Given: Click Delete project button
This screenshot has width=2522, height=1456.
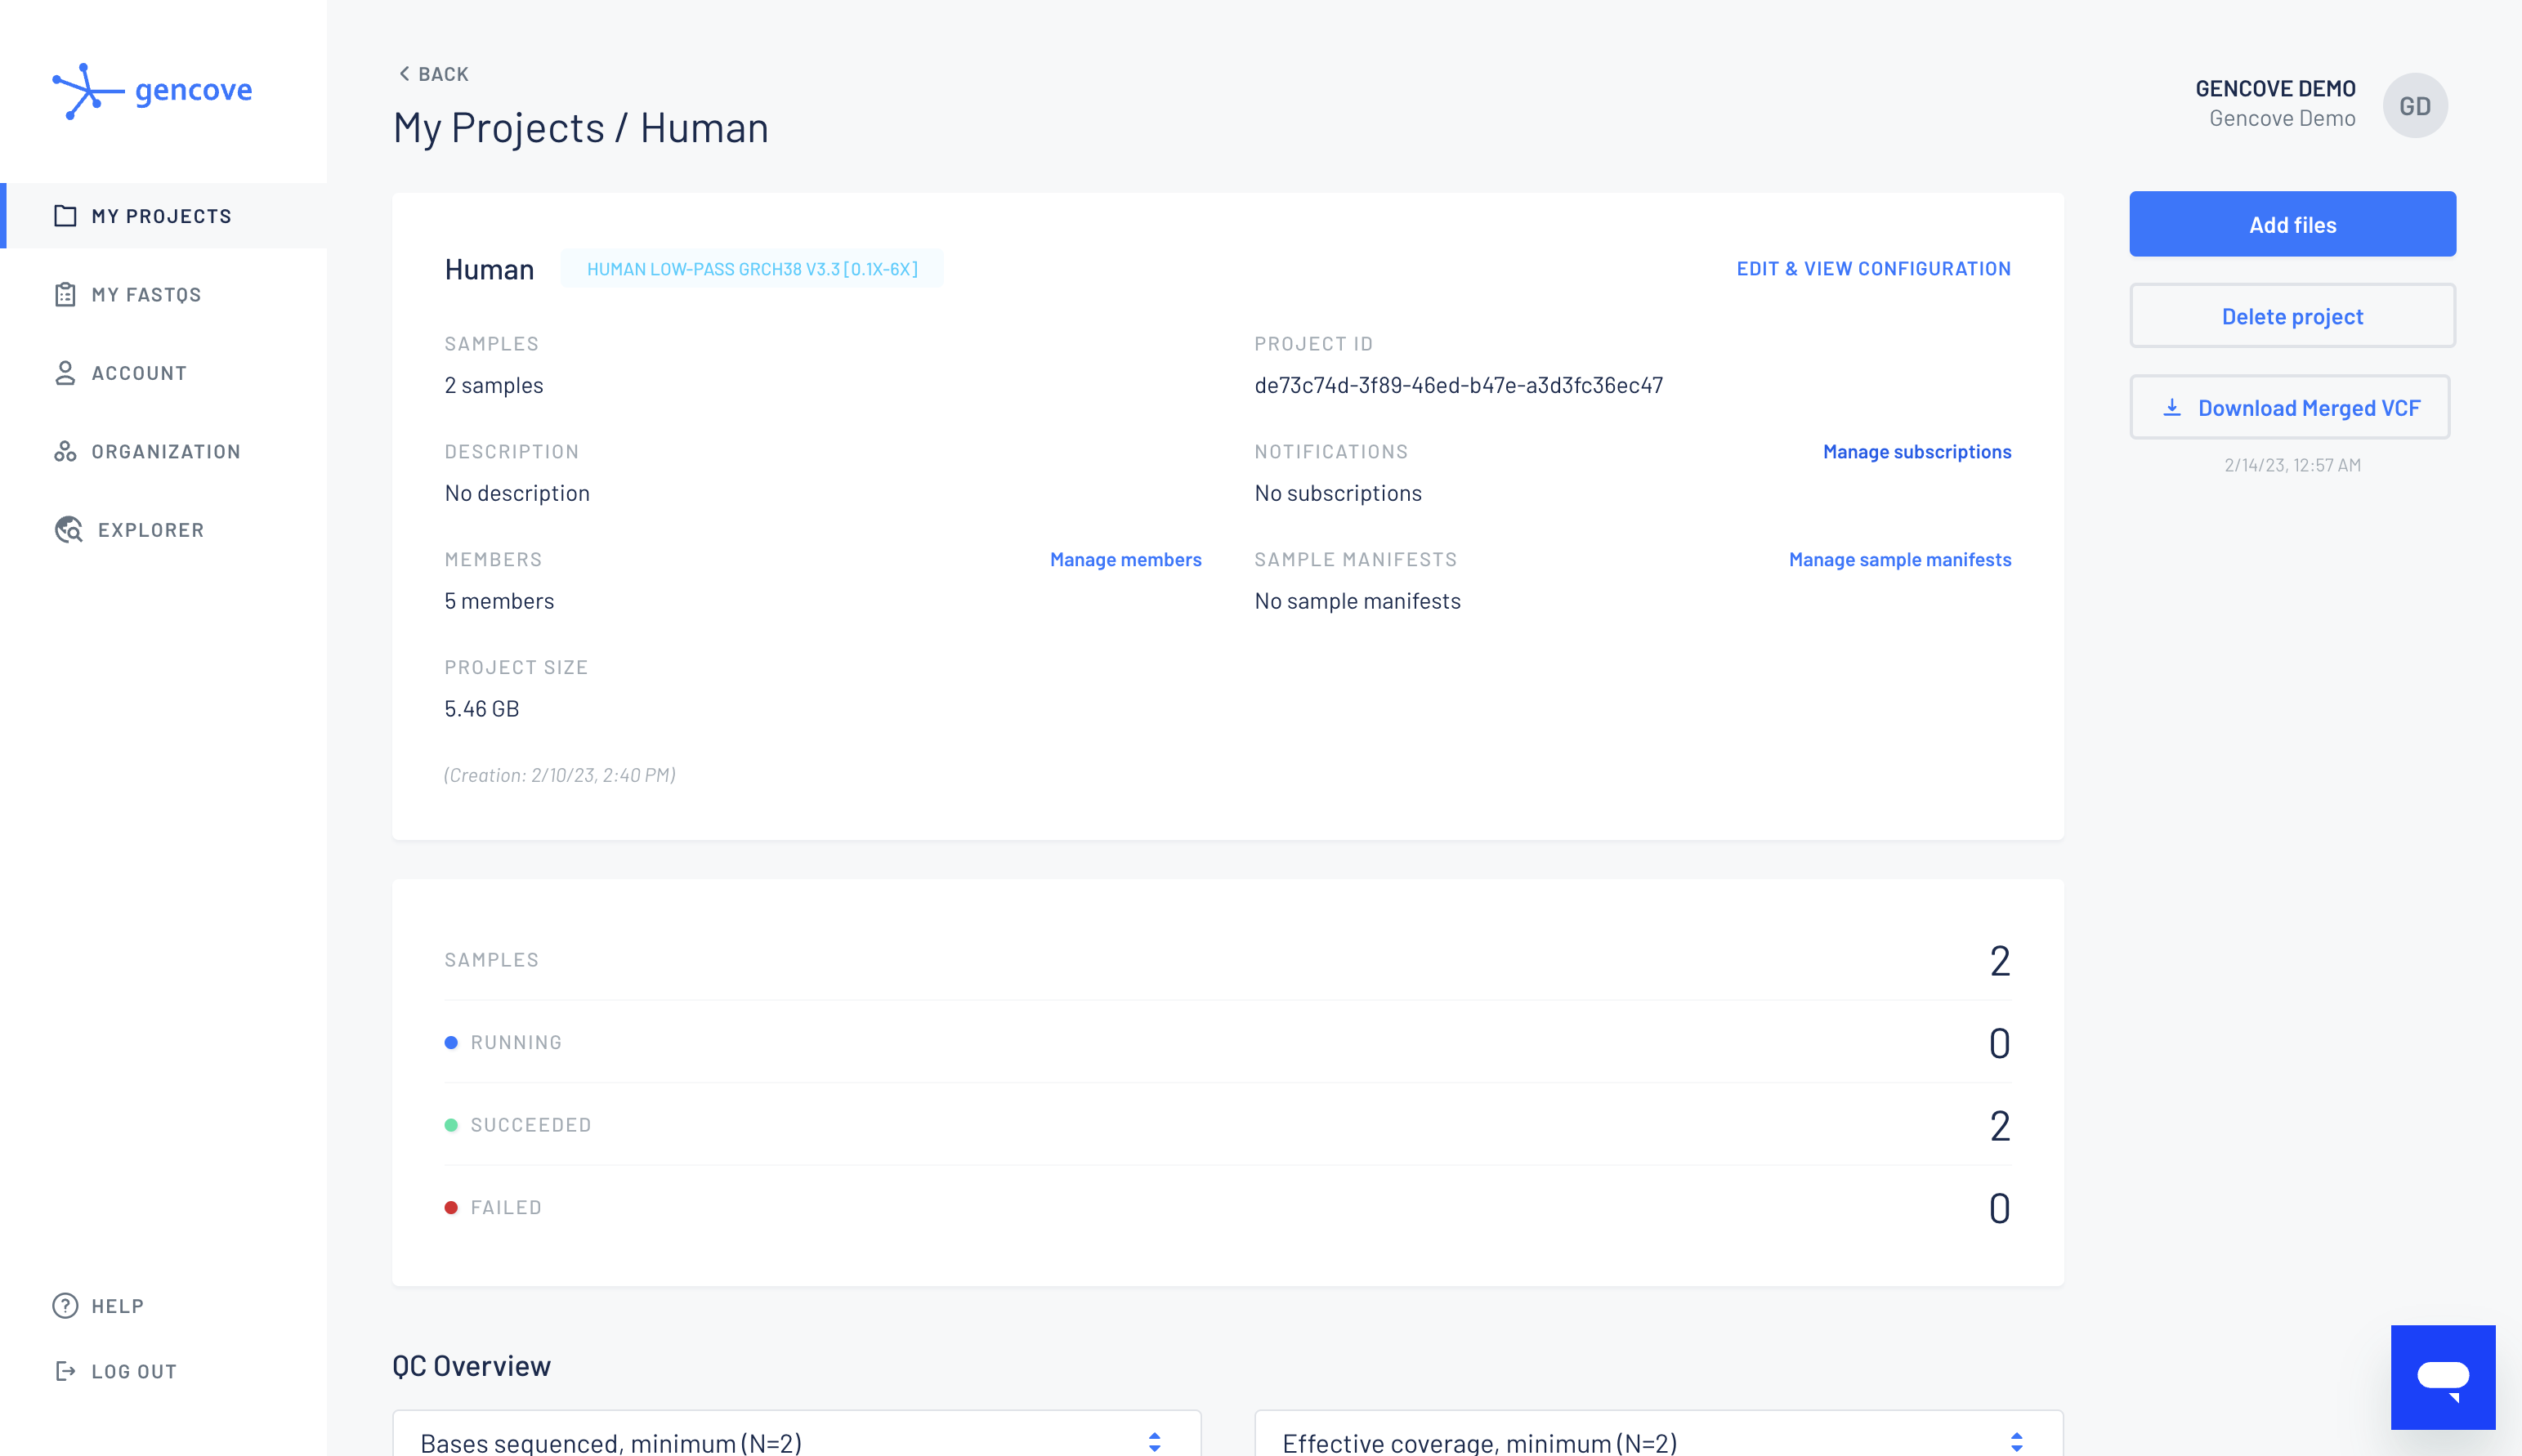Looking at the screenshot, I should (2292, 316).
